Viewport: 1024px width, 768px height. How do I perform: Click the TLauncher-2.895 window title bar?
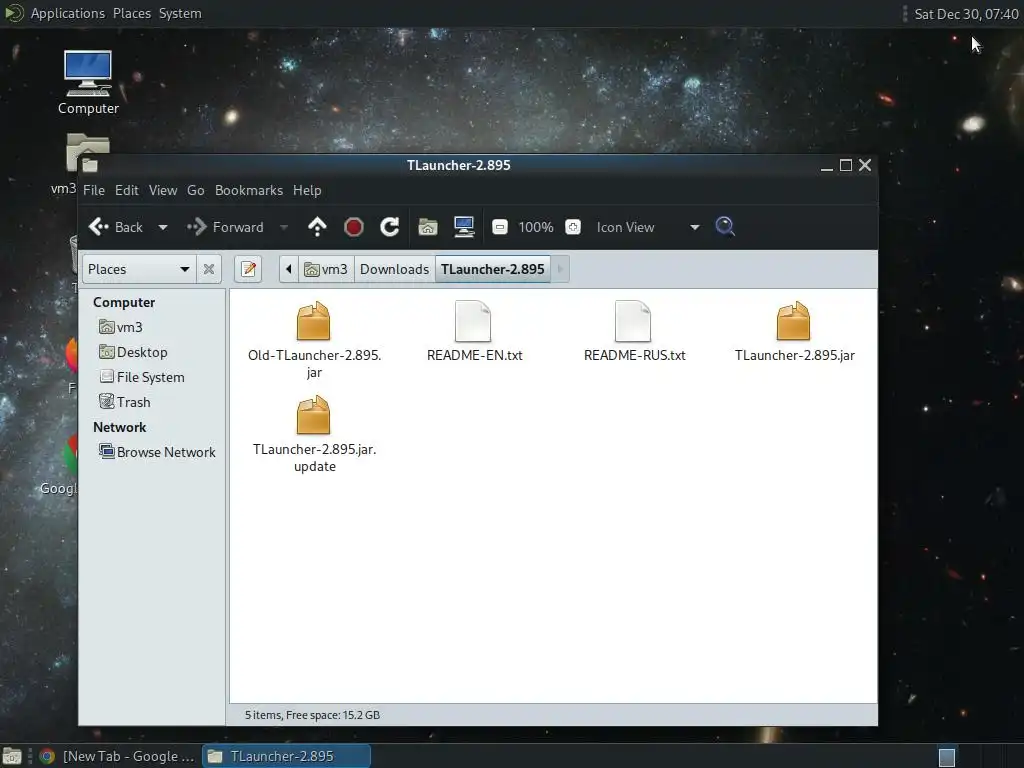pos(458,165)
